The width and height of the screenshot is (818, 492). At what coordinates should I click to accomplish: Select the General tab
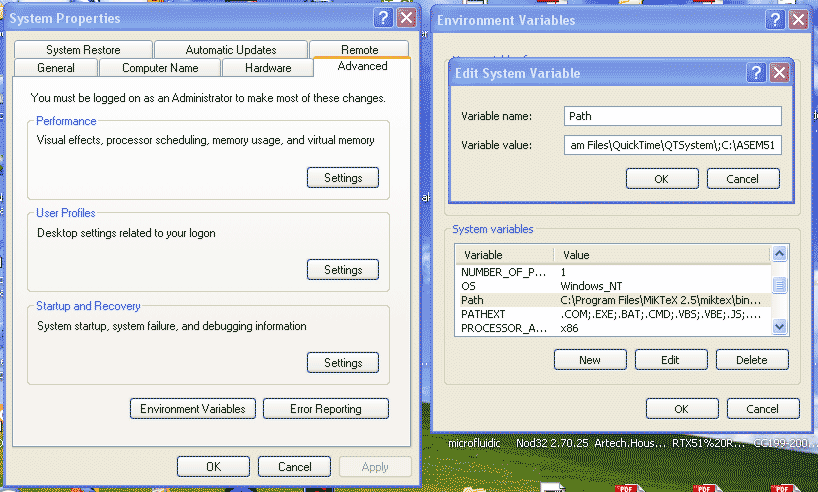[56, 68]
